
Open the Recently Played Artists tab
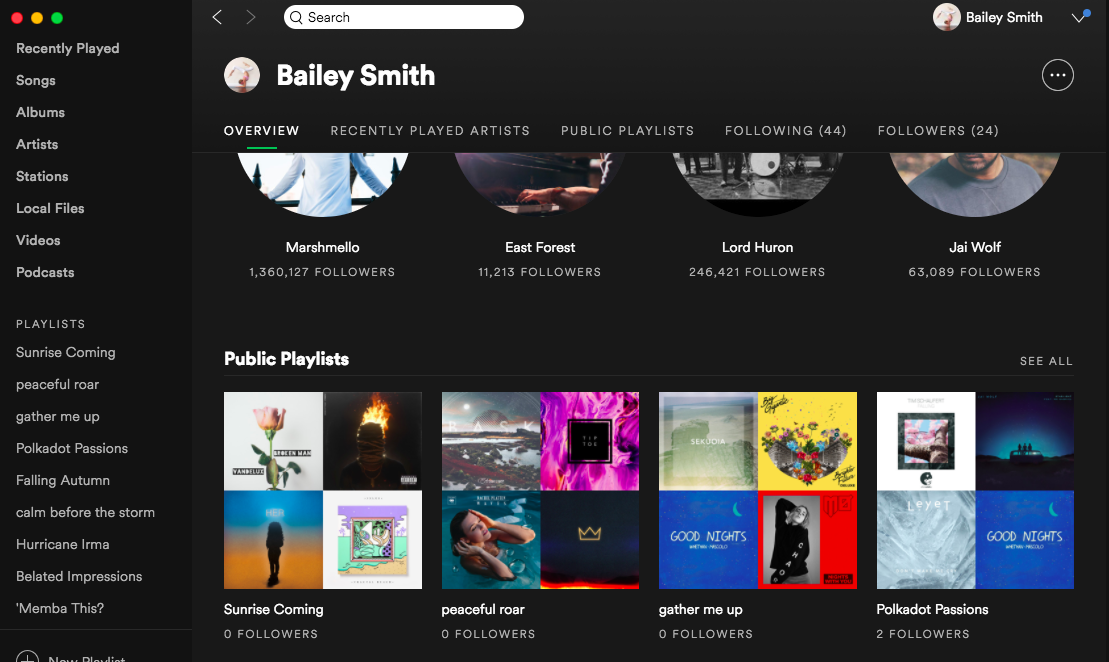[x=430, y=131]
